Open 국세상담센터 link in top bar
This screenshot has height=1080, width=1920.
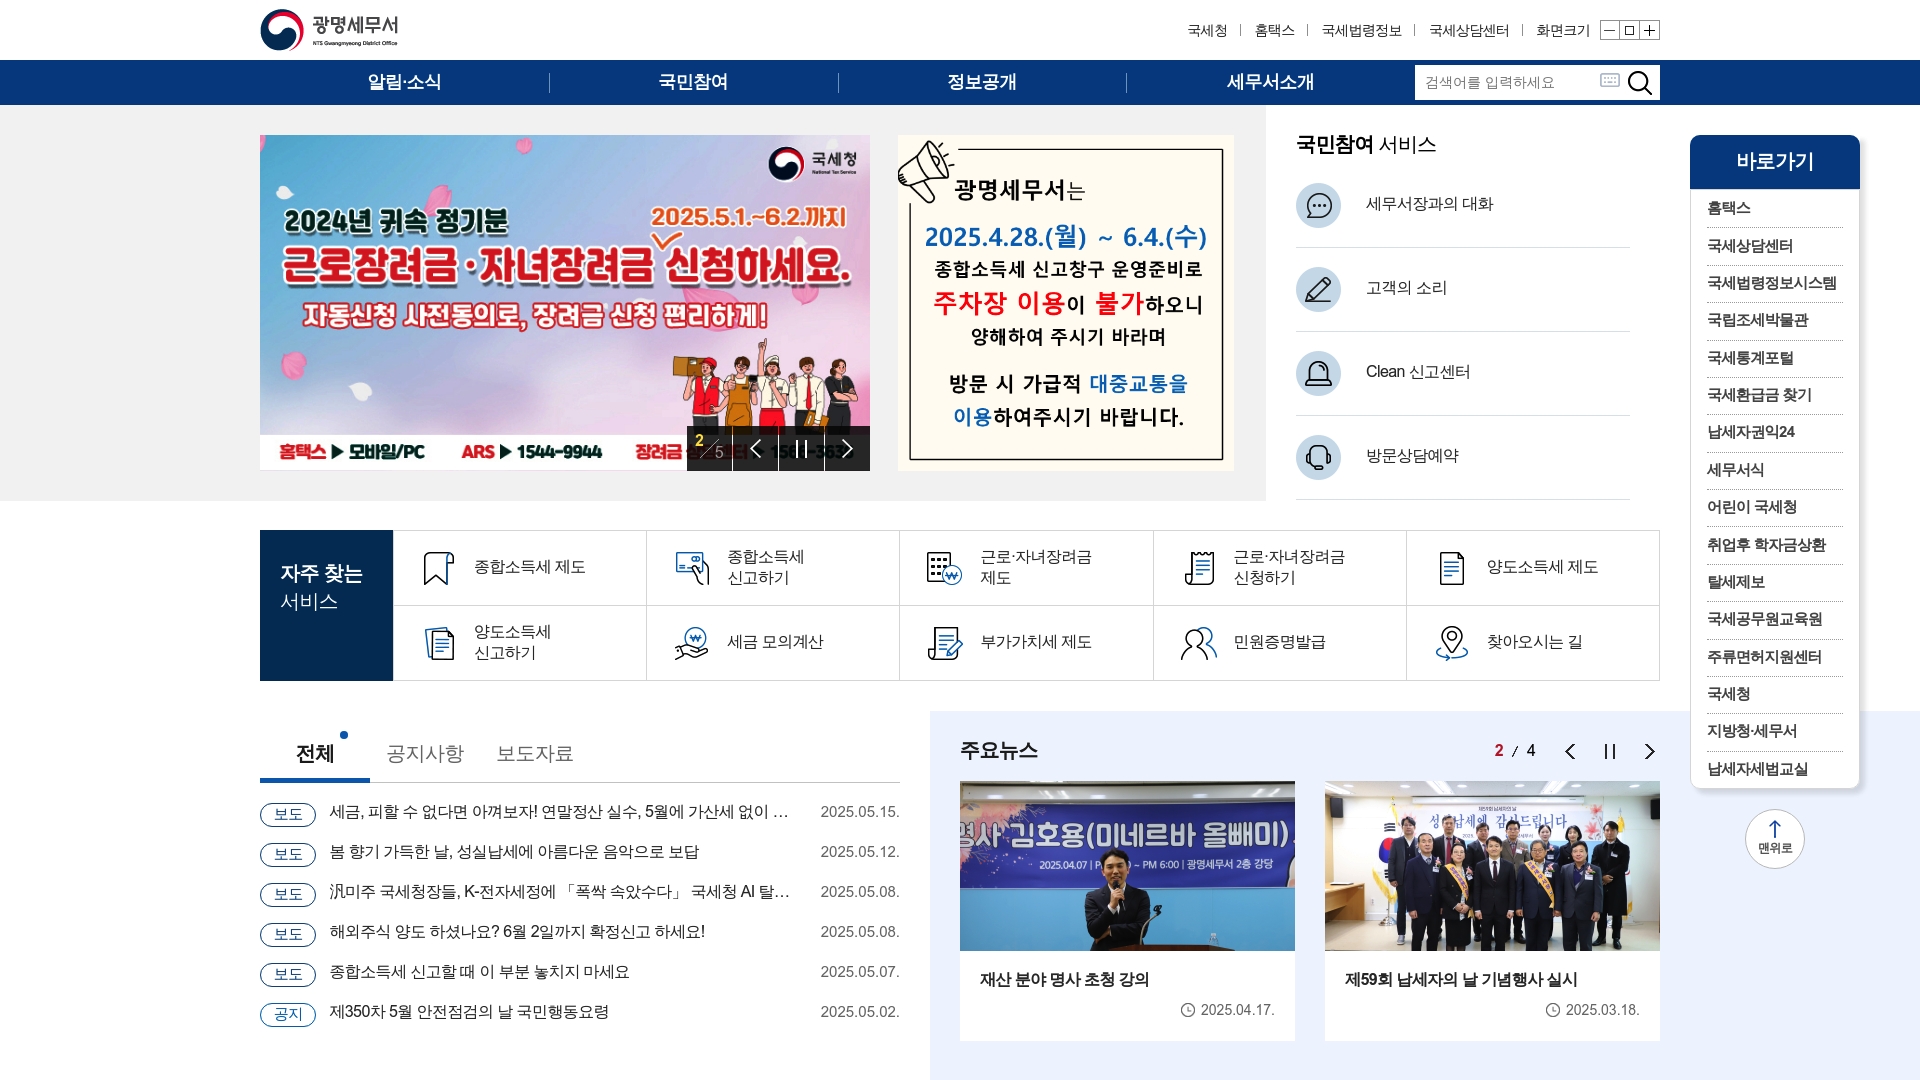pos(1469,31)
